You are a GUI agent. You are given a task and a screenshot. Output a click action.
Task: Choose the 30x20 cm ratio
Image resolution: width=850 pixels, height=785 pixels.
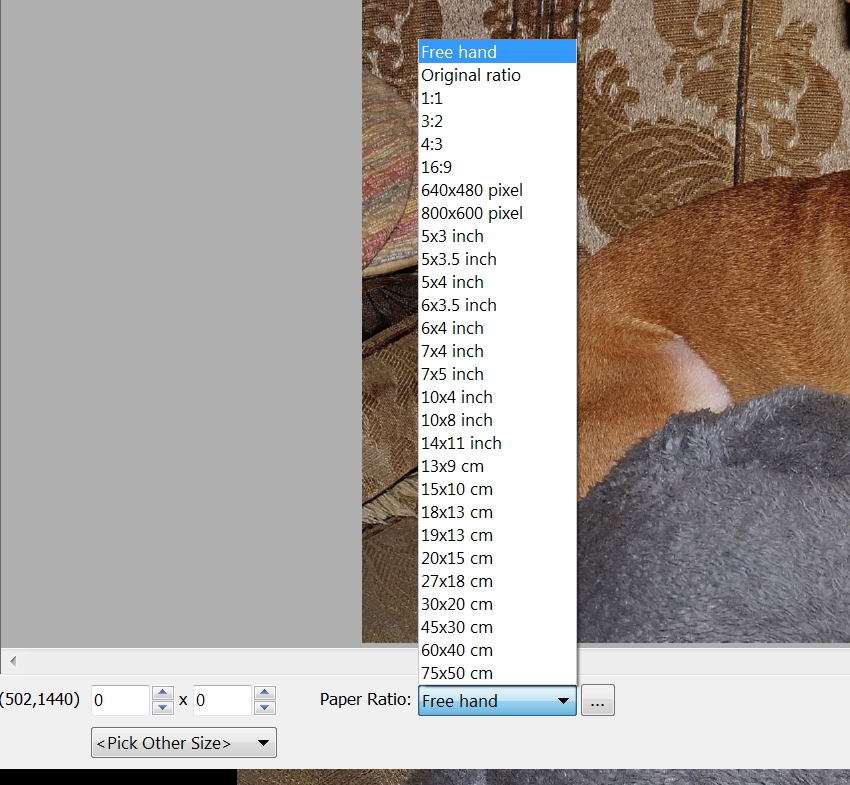pos(456,604)
